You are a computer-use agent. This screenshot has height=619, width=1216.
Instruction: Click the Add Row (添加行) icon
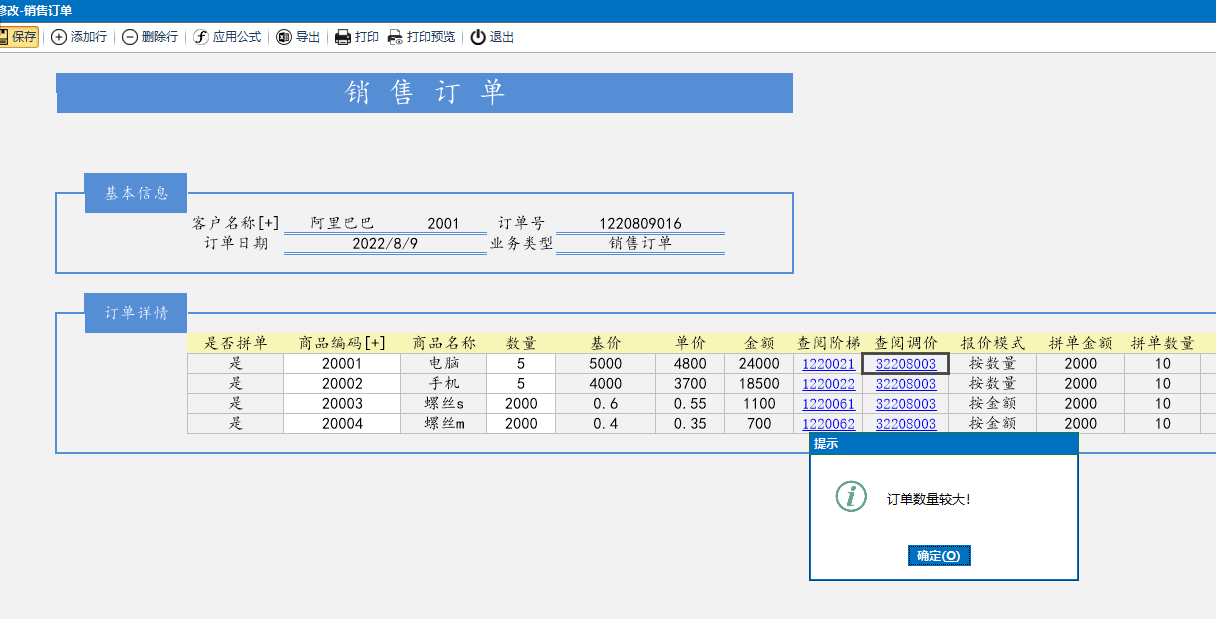point(59,37)
